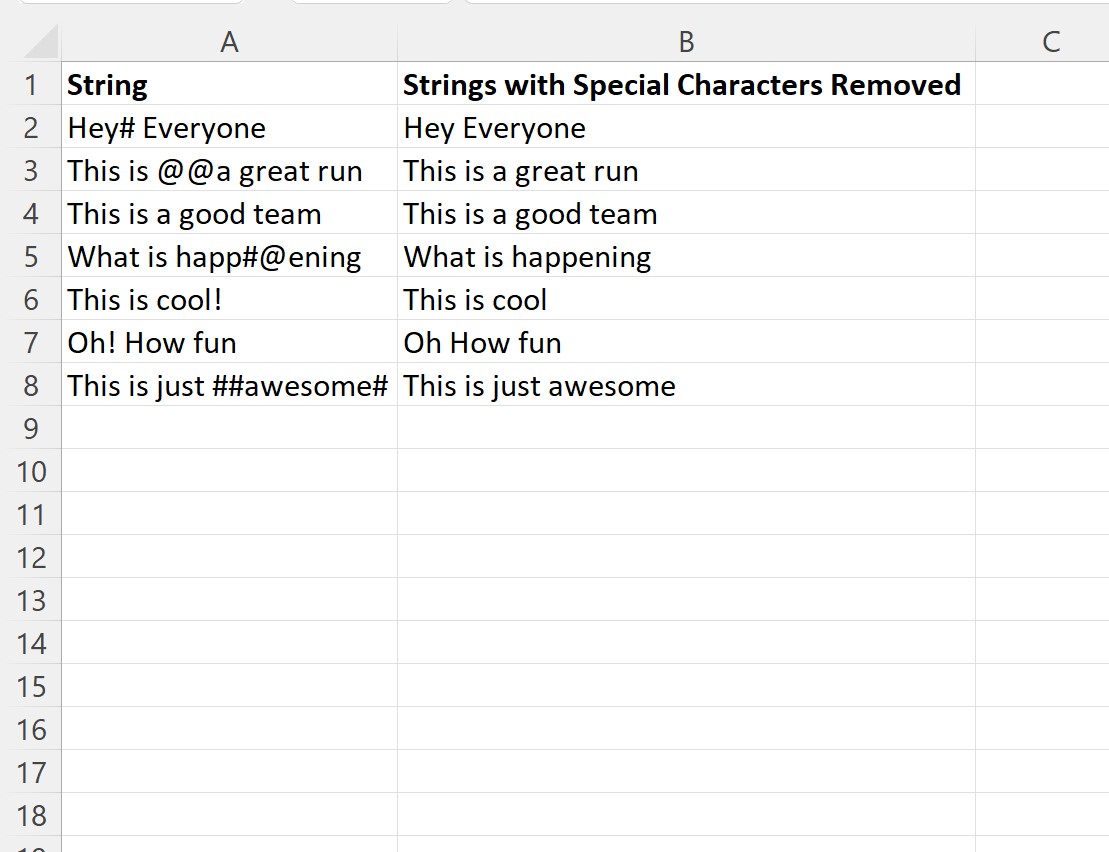Switch to the leftmost tab at top
1109x852 pixels.
[x=130, y=5]
